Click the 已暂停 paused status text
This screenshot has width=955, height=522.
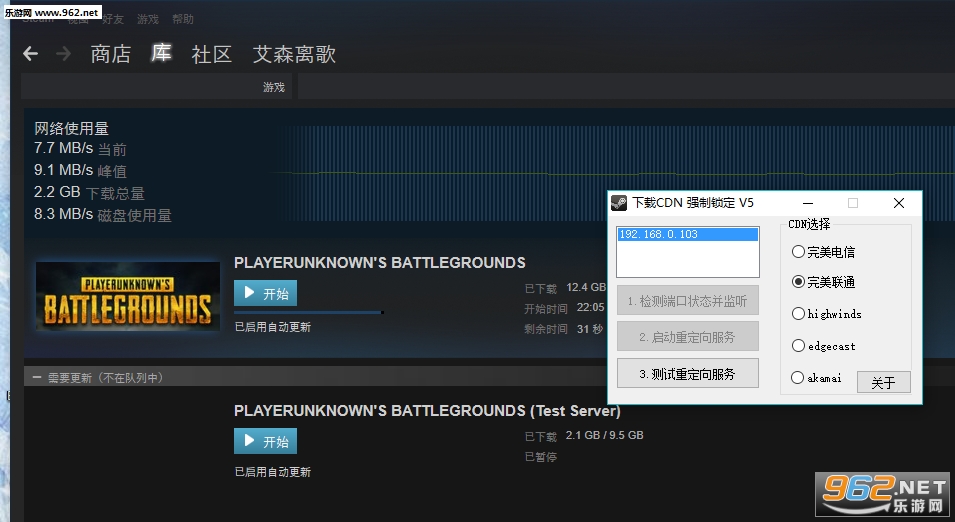click(541, 457)
